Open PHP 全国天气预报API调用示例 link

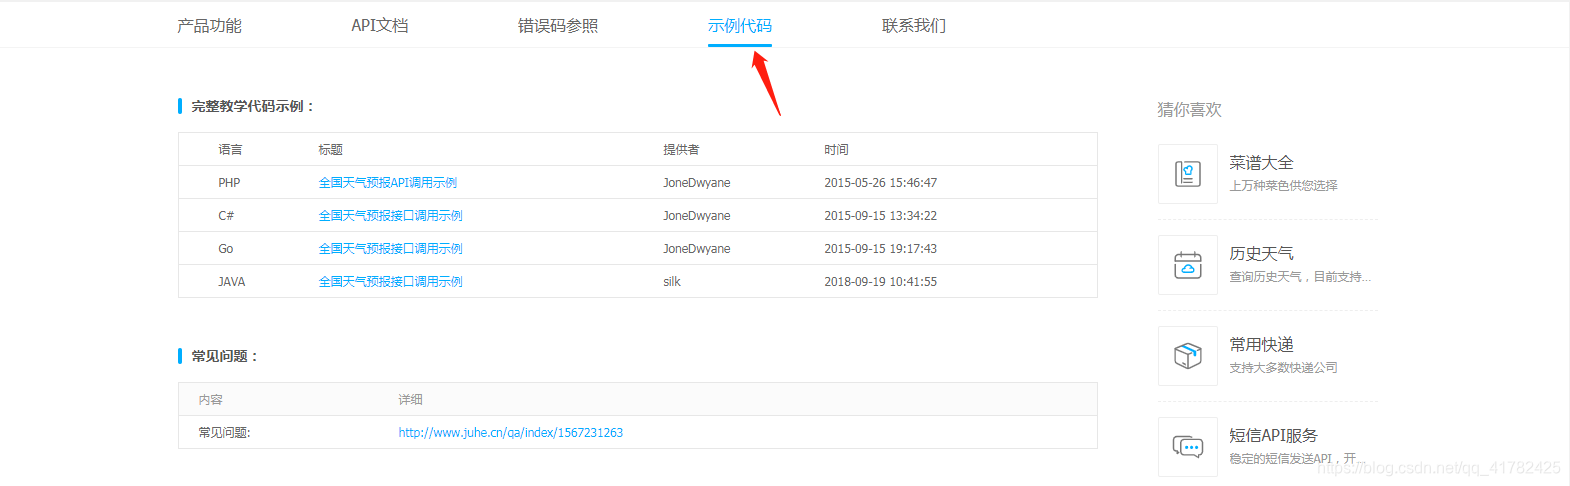(387, 183)
